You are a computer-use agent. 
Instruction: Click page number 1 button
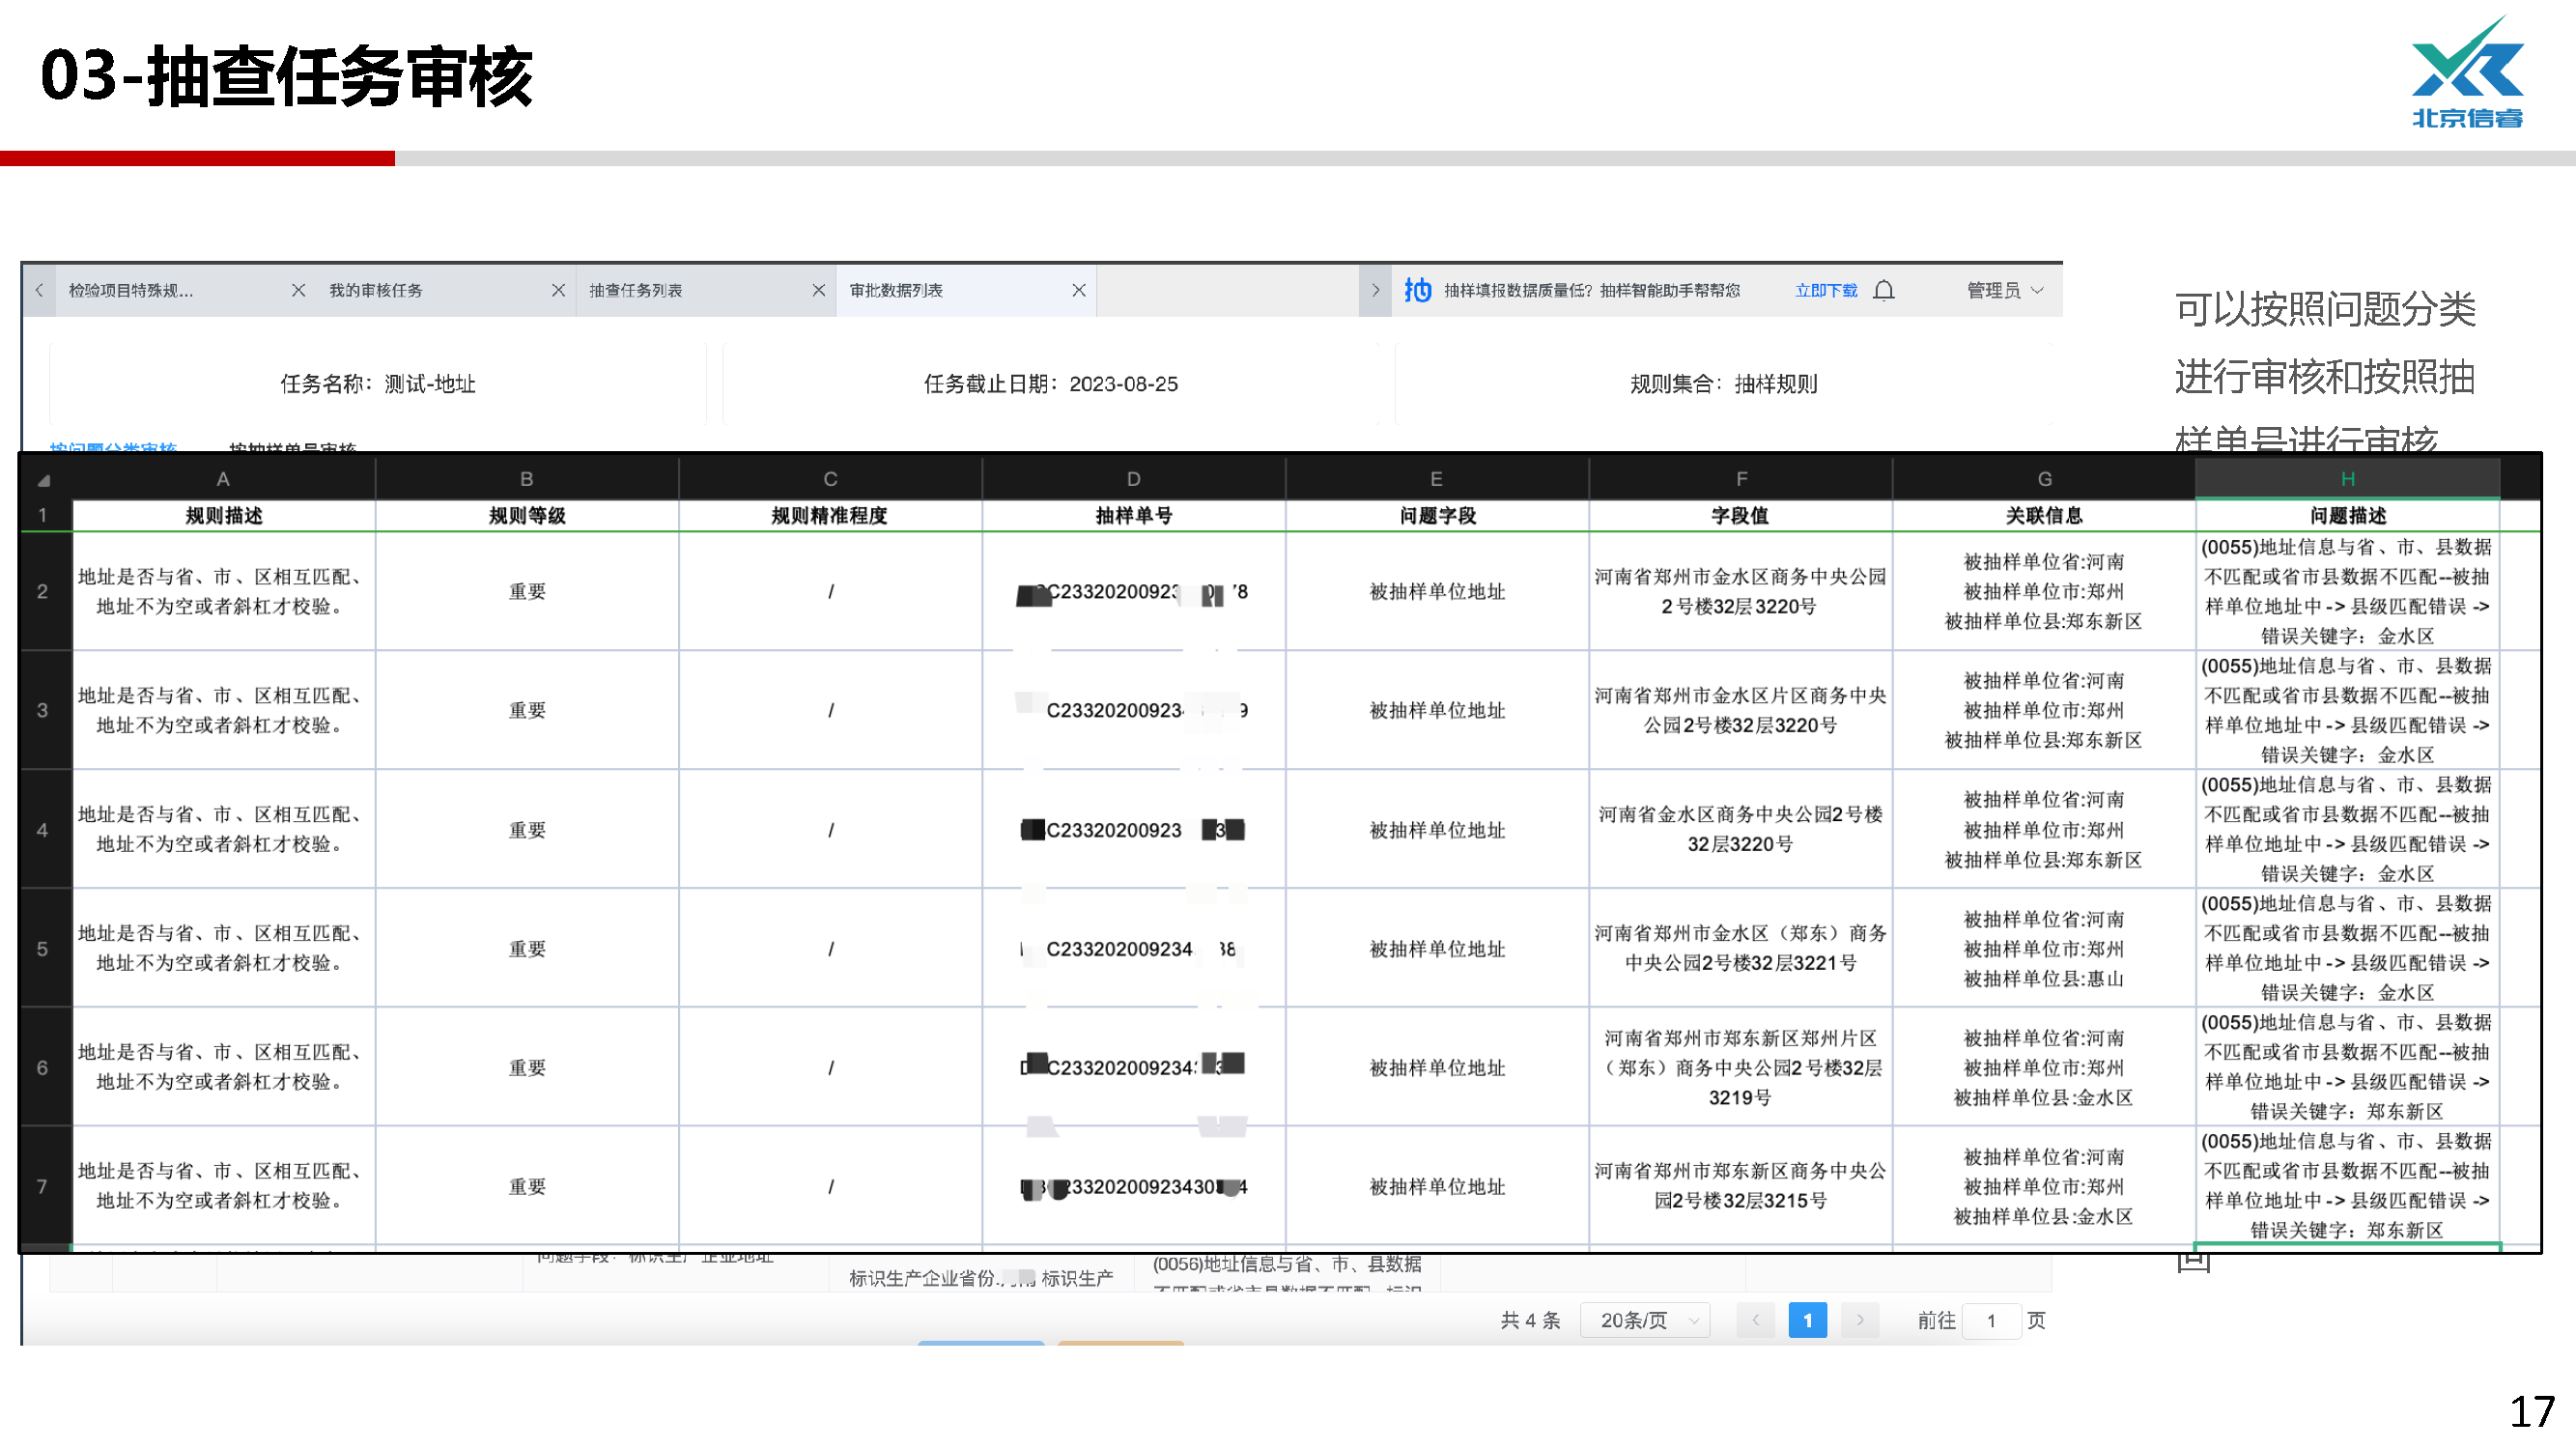[x=1807, y=1321]
